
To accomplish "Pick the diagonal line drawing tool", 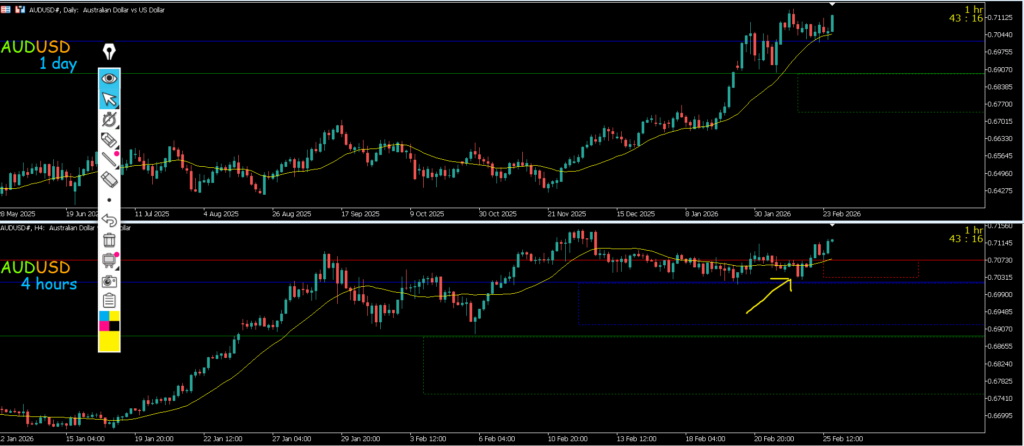I will [109, 159].
